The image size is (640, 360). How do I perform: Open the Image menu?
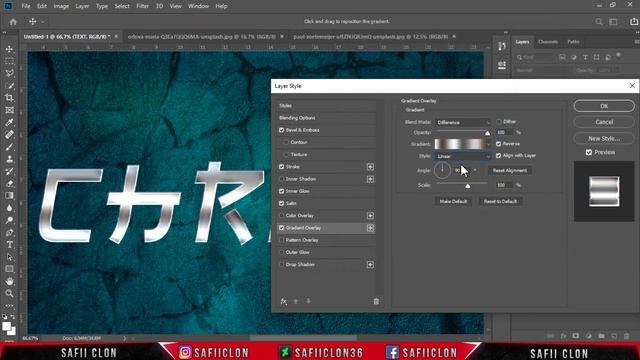[x=61, y=6]
